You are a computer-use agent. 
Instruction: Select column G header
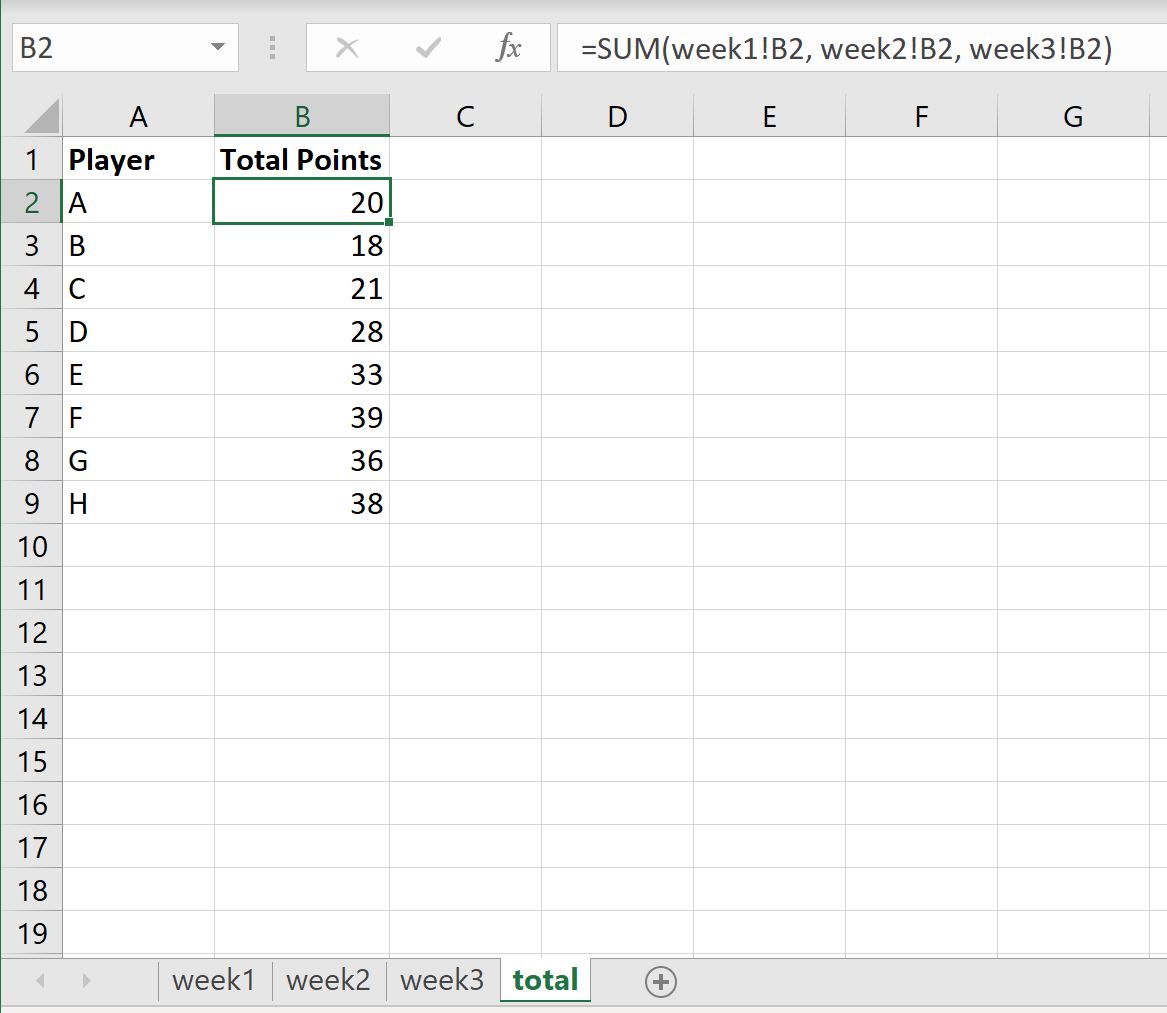(x=1072, y=116)
